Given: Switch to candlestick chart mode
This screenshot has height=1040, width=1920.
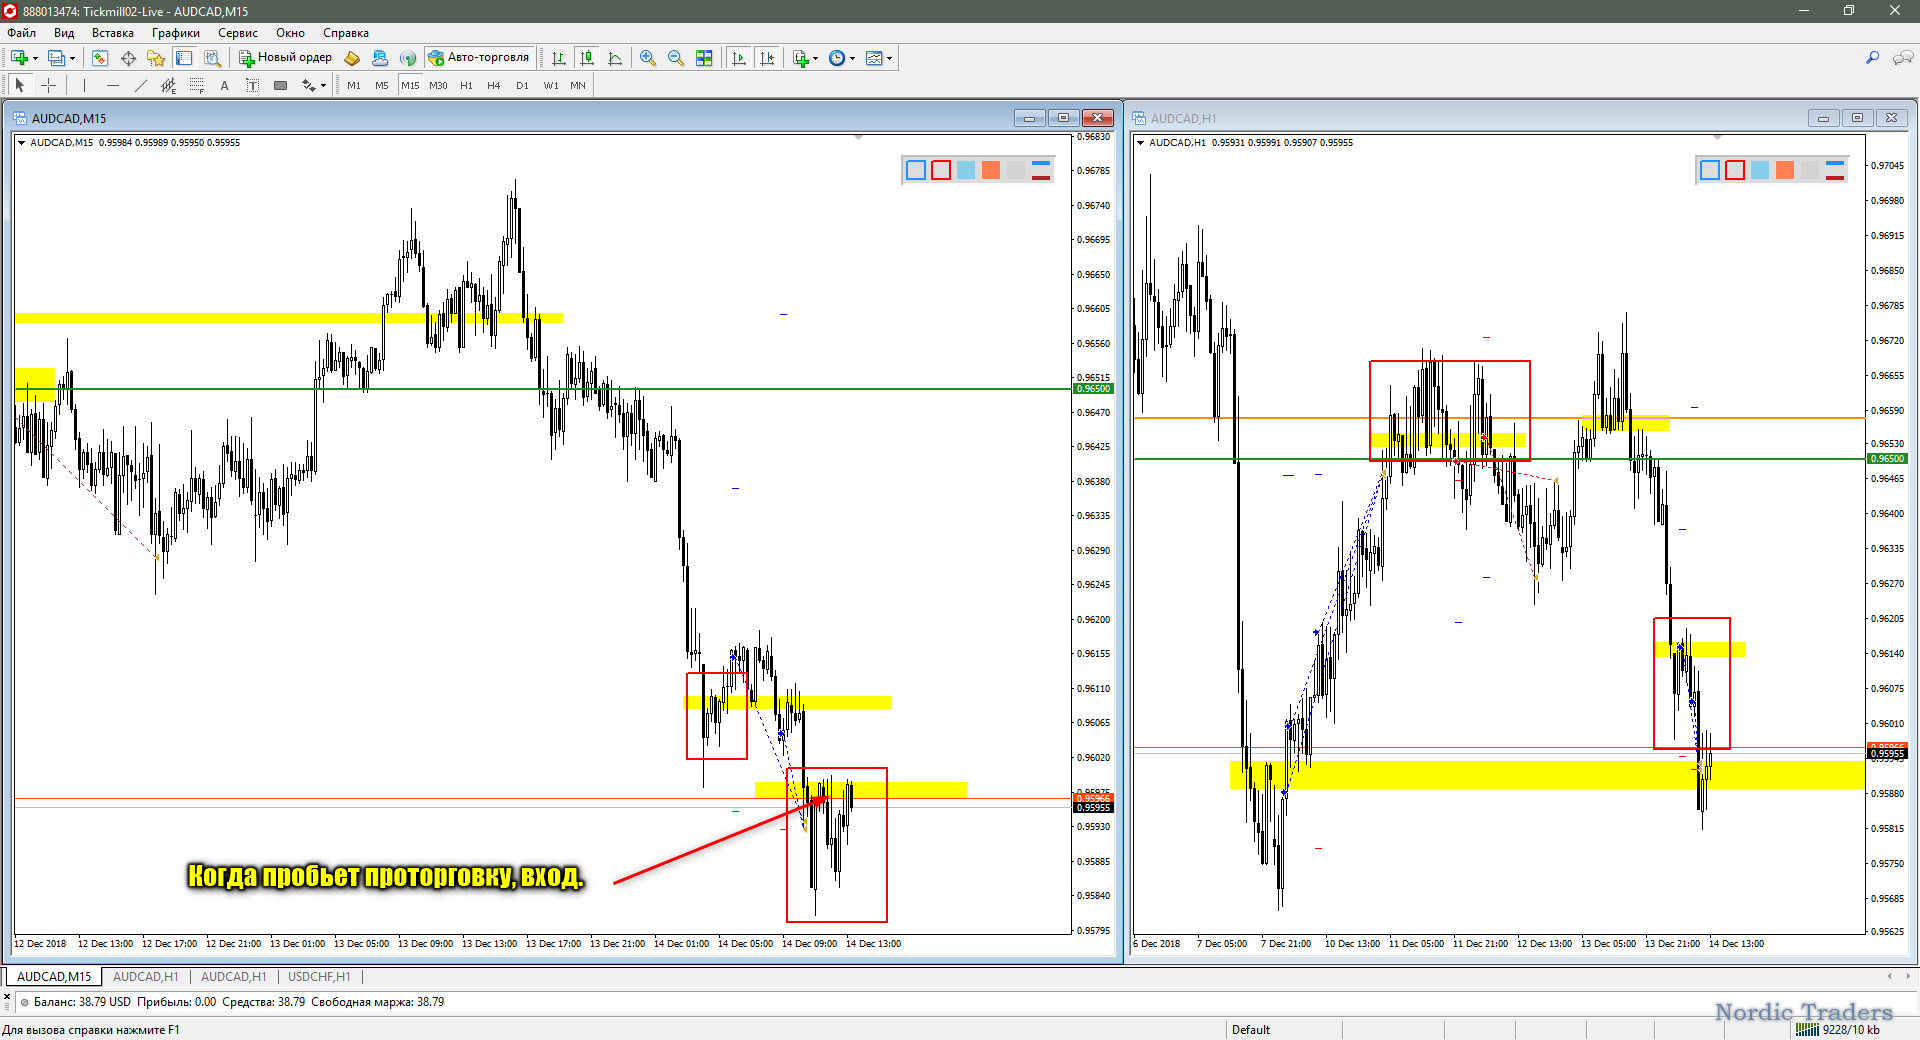Looking at the screenshot, I should pos(587,58).
